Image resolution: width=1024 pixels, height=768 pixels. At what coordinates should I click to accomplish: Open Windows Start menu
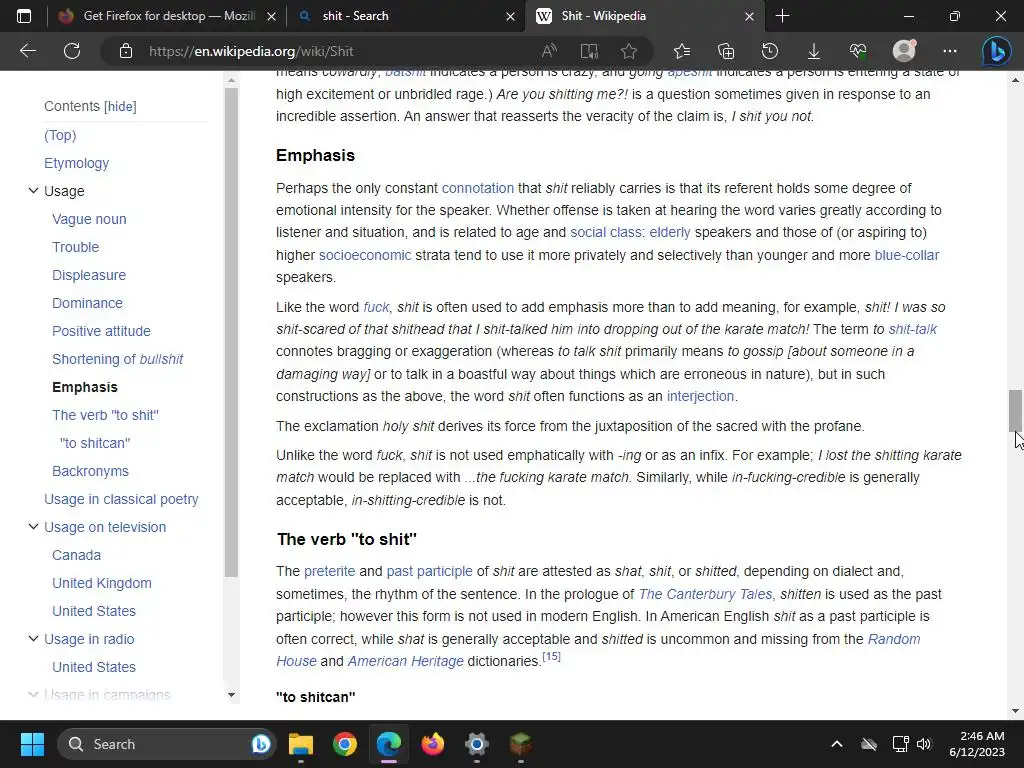tap(32, 744)
